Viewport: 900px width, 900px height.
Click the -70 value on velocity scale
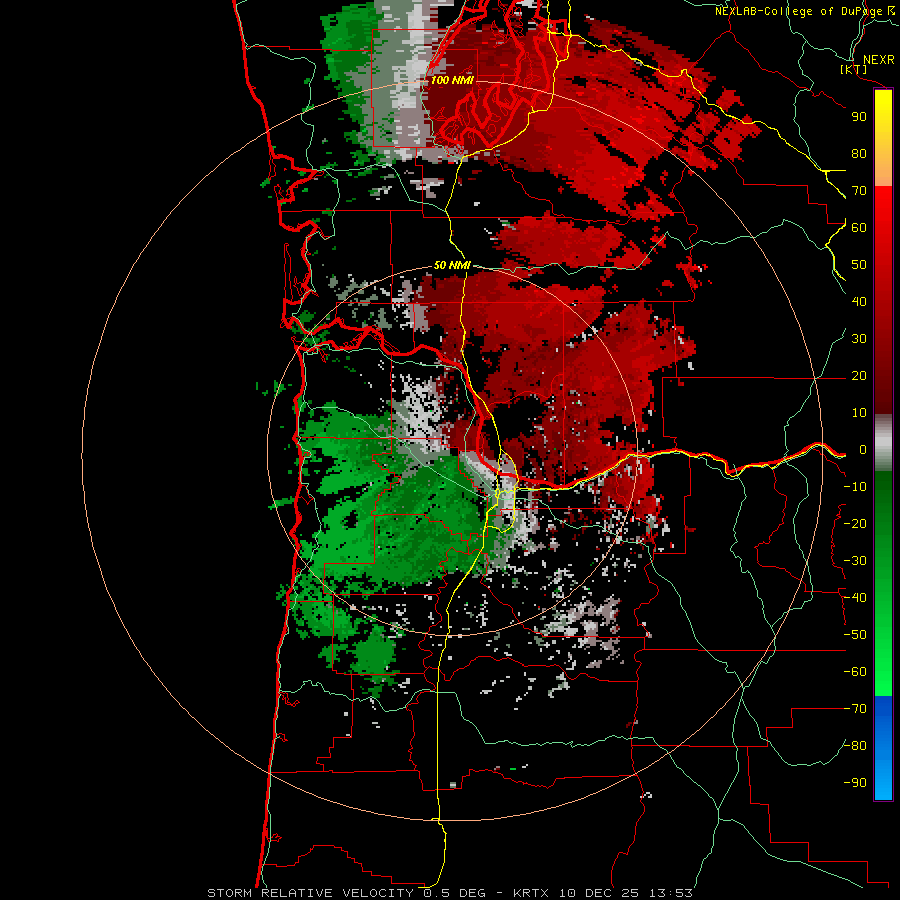[x=855, y=709]
